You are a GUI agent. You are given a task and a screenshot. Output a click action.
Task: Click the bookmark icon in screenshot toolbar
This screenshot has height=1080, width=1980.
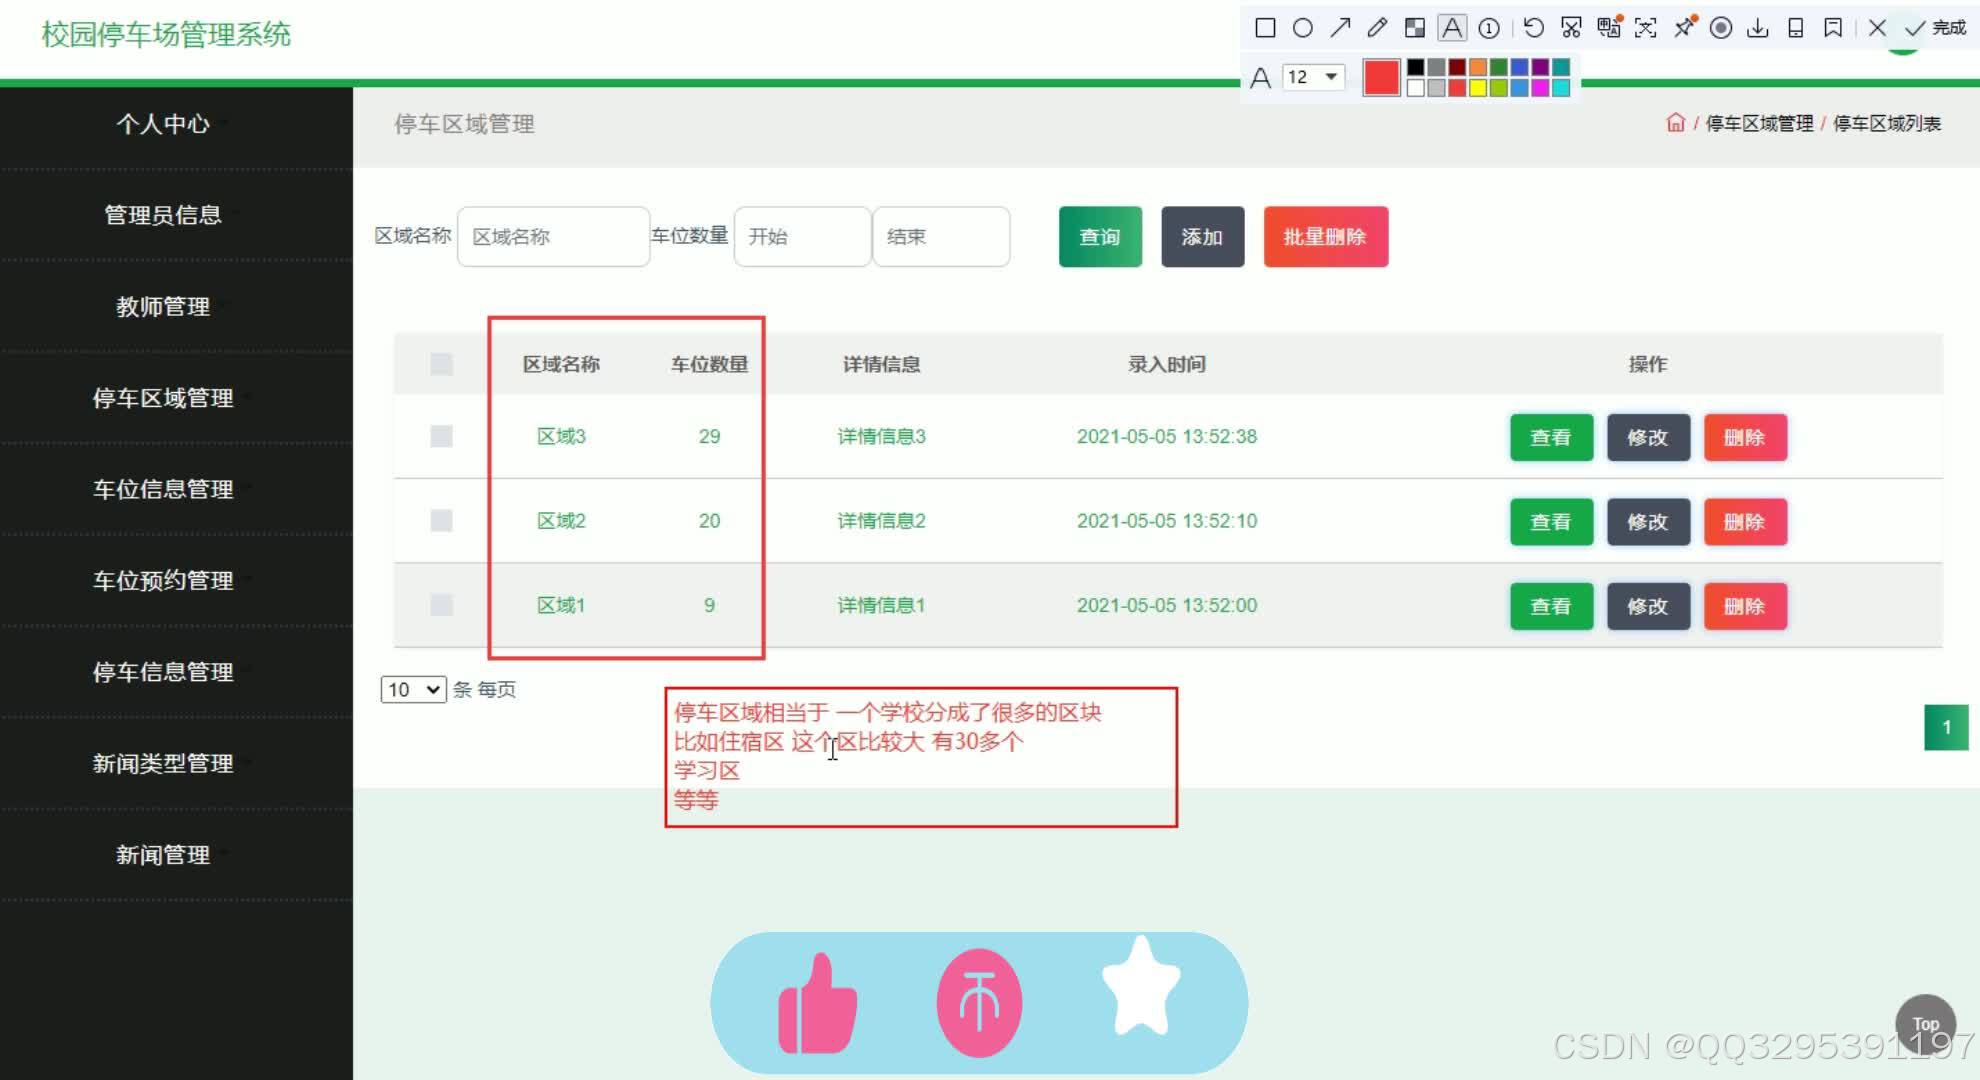tap(1833, 28)
